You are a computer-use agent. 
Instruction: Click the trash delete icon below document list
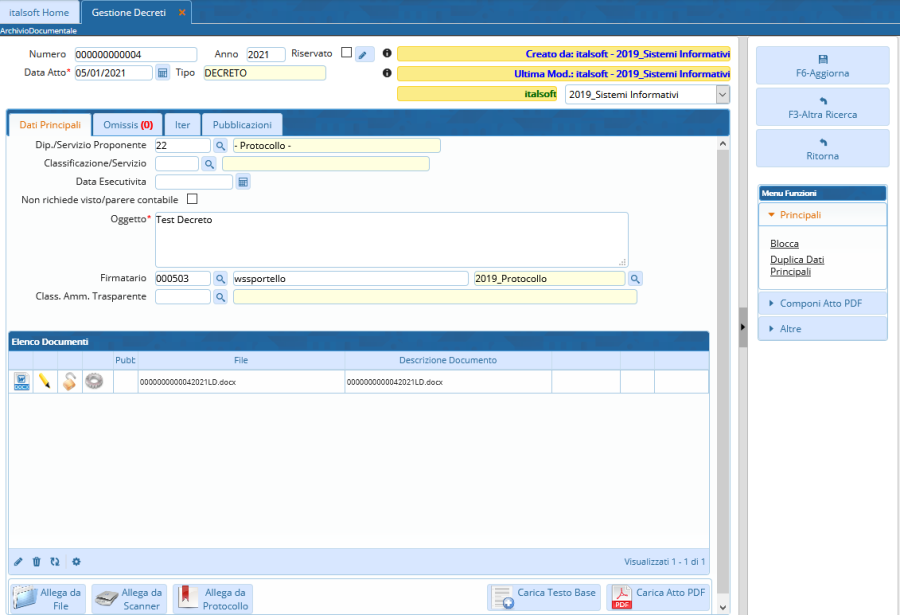pos(37,562)
